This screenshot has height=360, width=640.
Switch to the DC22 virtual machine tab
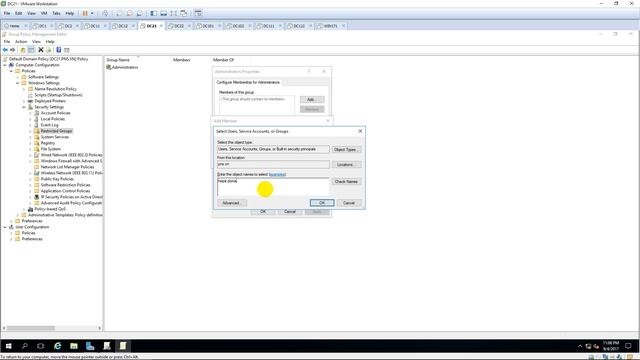[179, 26]
